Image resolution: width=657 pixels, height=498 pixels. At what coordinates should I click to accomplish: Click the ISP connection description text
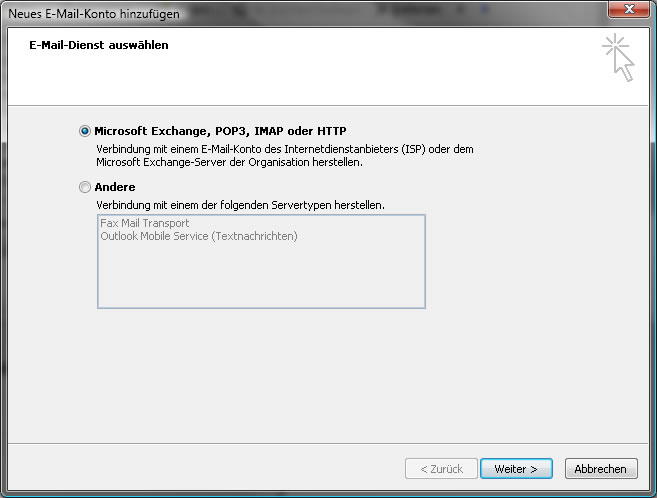tap(285, 155)
